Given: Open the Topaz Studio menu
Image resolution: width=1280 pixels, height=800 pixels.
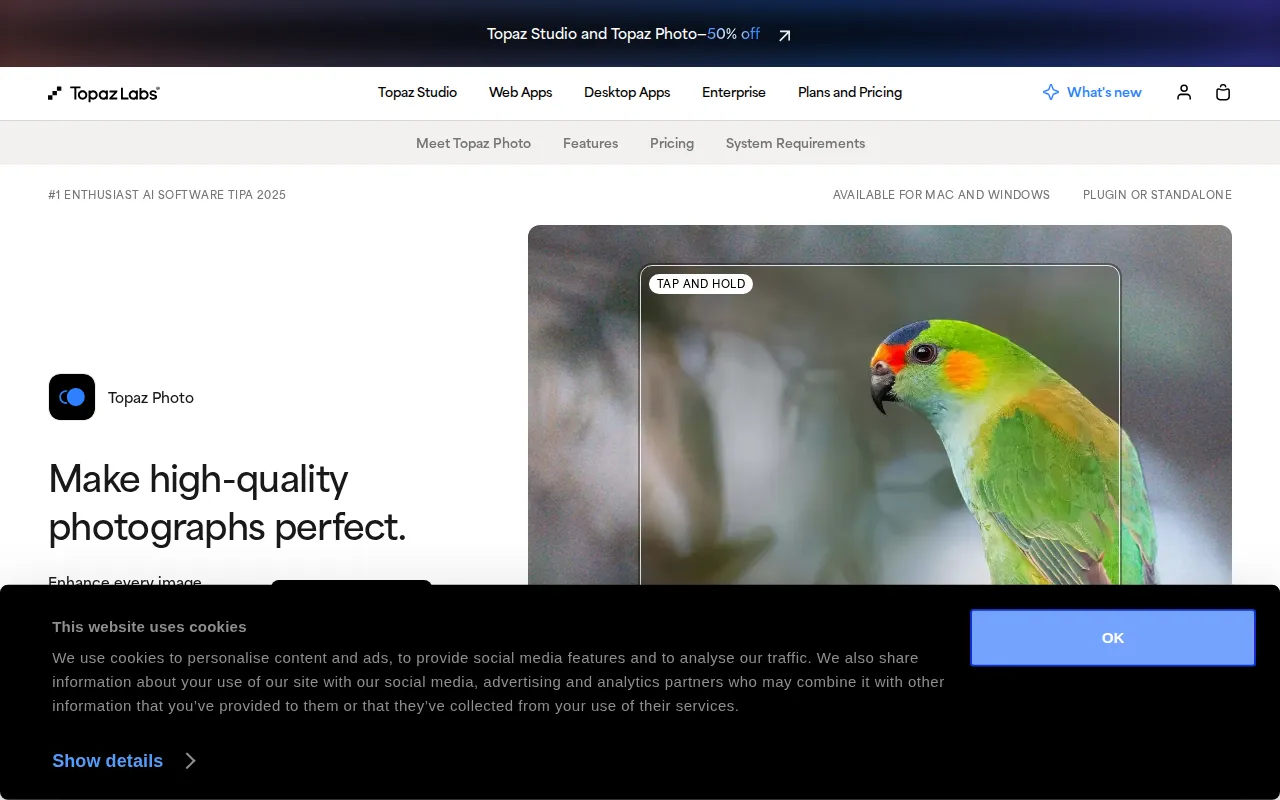Looking at the screenshot, I should click(x=417, y=92).
